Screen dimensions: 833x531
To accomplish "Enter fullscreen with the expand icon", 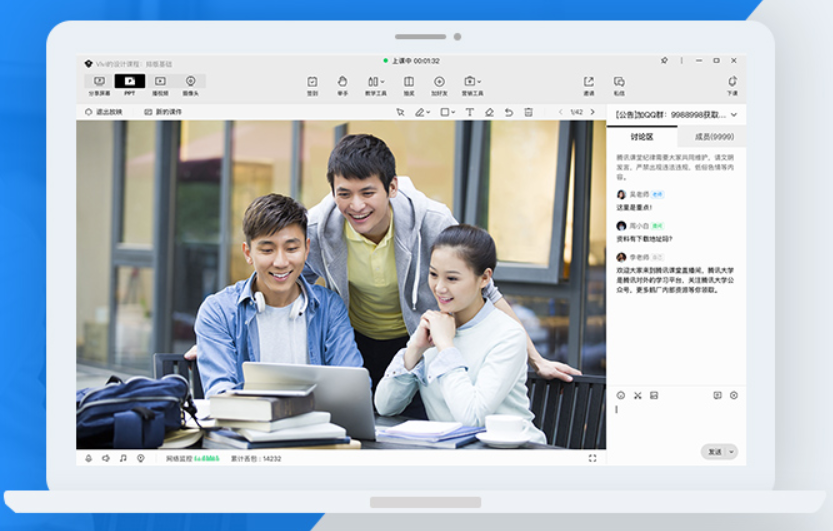I will (x=592, y=458).
